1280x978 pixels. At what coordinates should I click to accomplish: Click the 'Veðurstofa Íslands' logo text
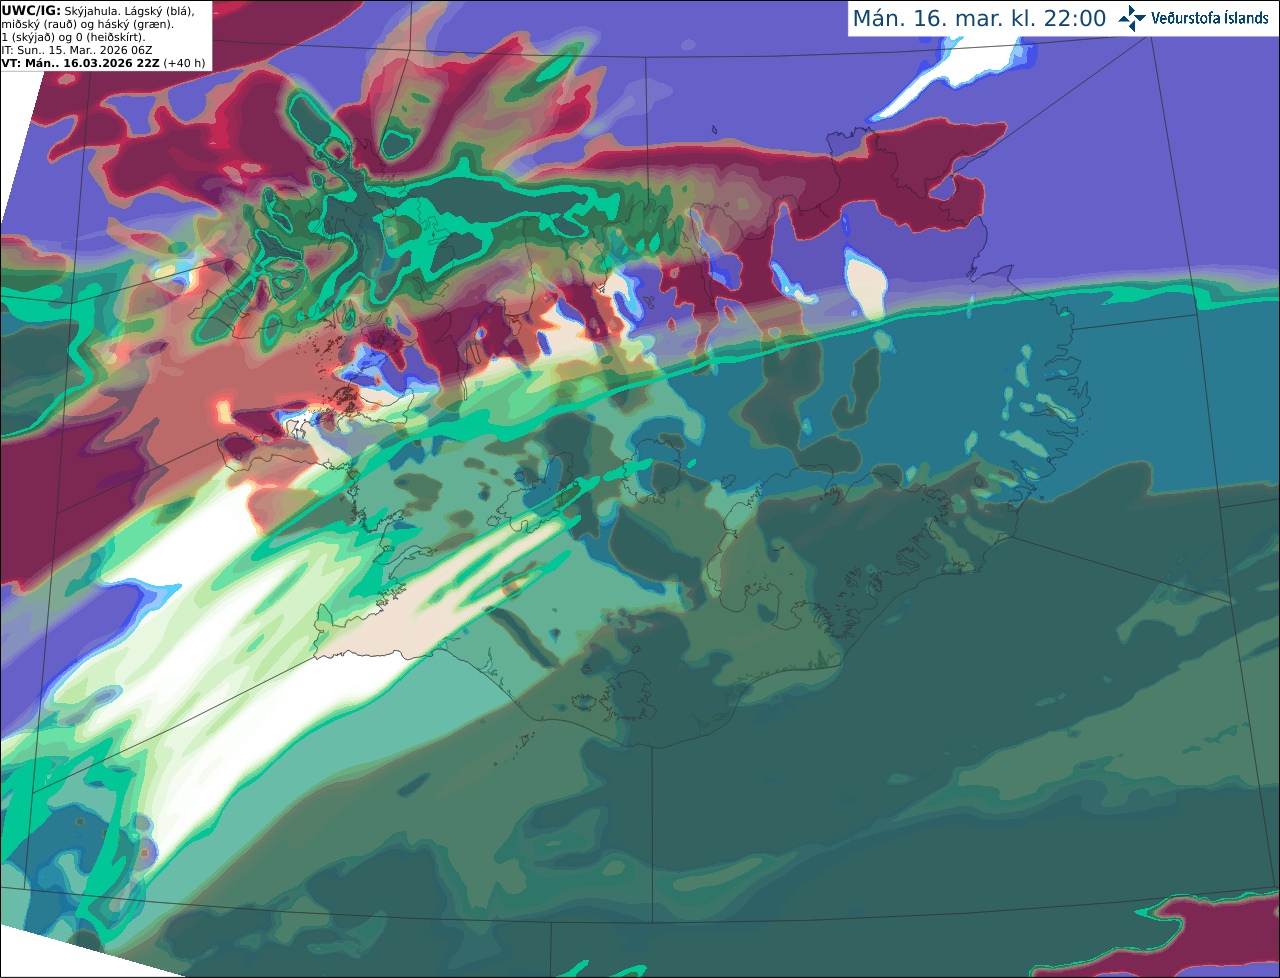1209,18
